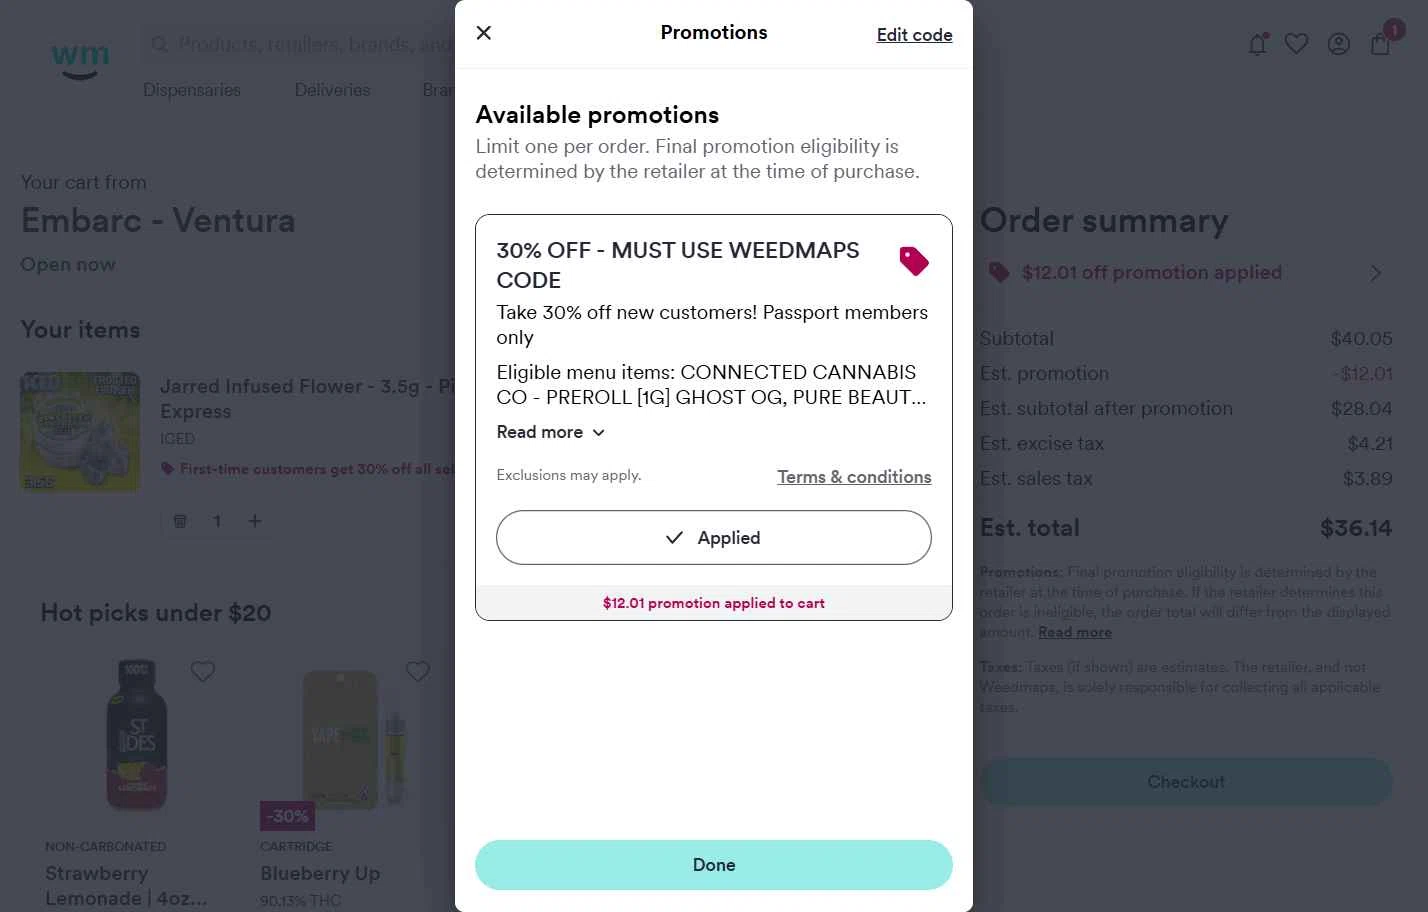This screenshot has width=1428, height=912.
Task: Increase item quantity with plus icon
Action: click(x=255, y=521)
